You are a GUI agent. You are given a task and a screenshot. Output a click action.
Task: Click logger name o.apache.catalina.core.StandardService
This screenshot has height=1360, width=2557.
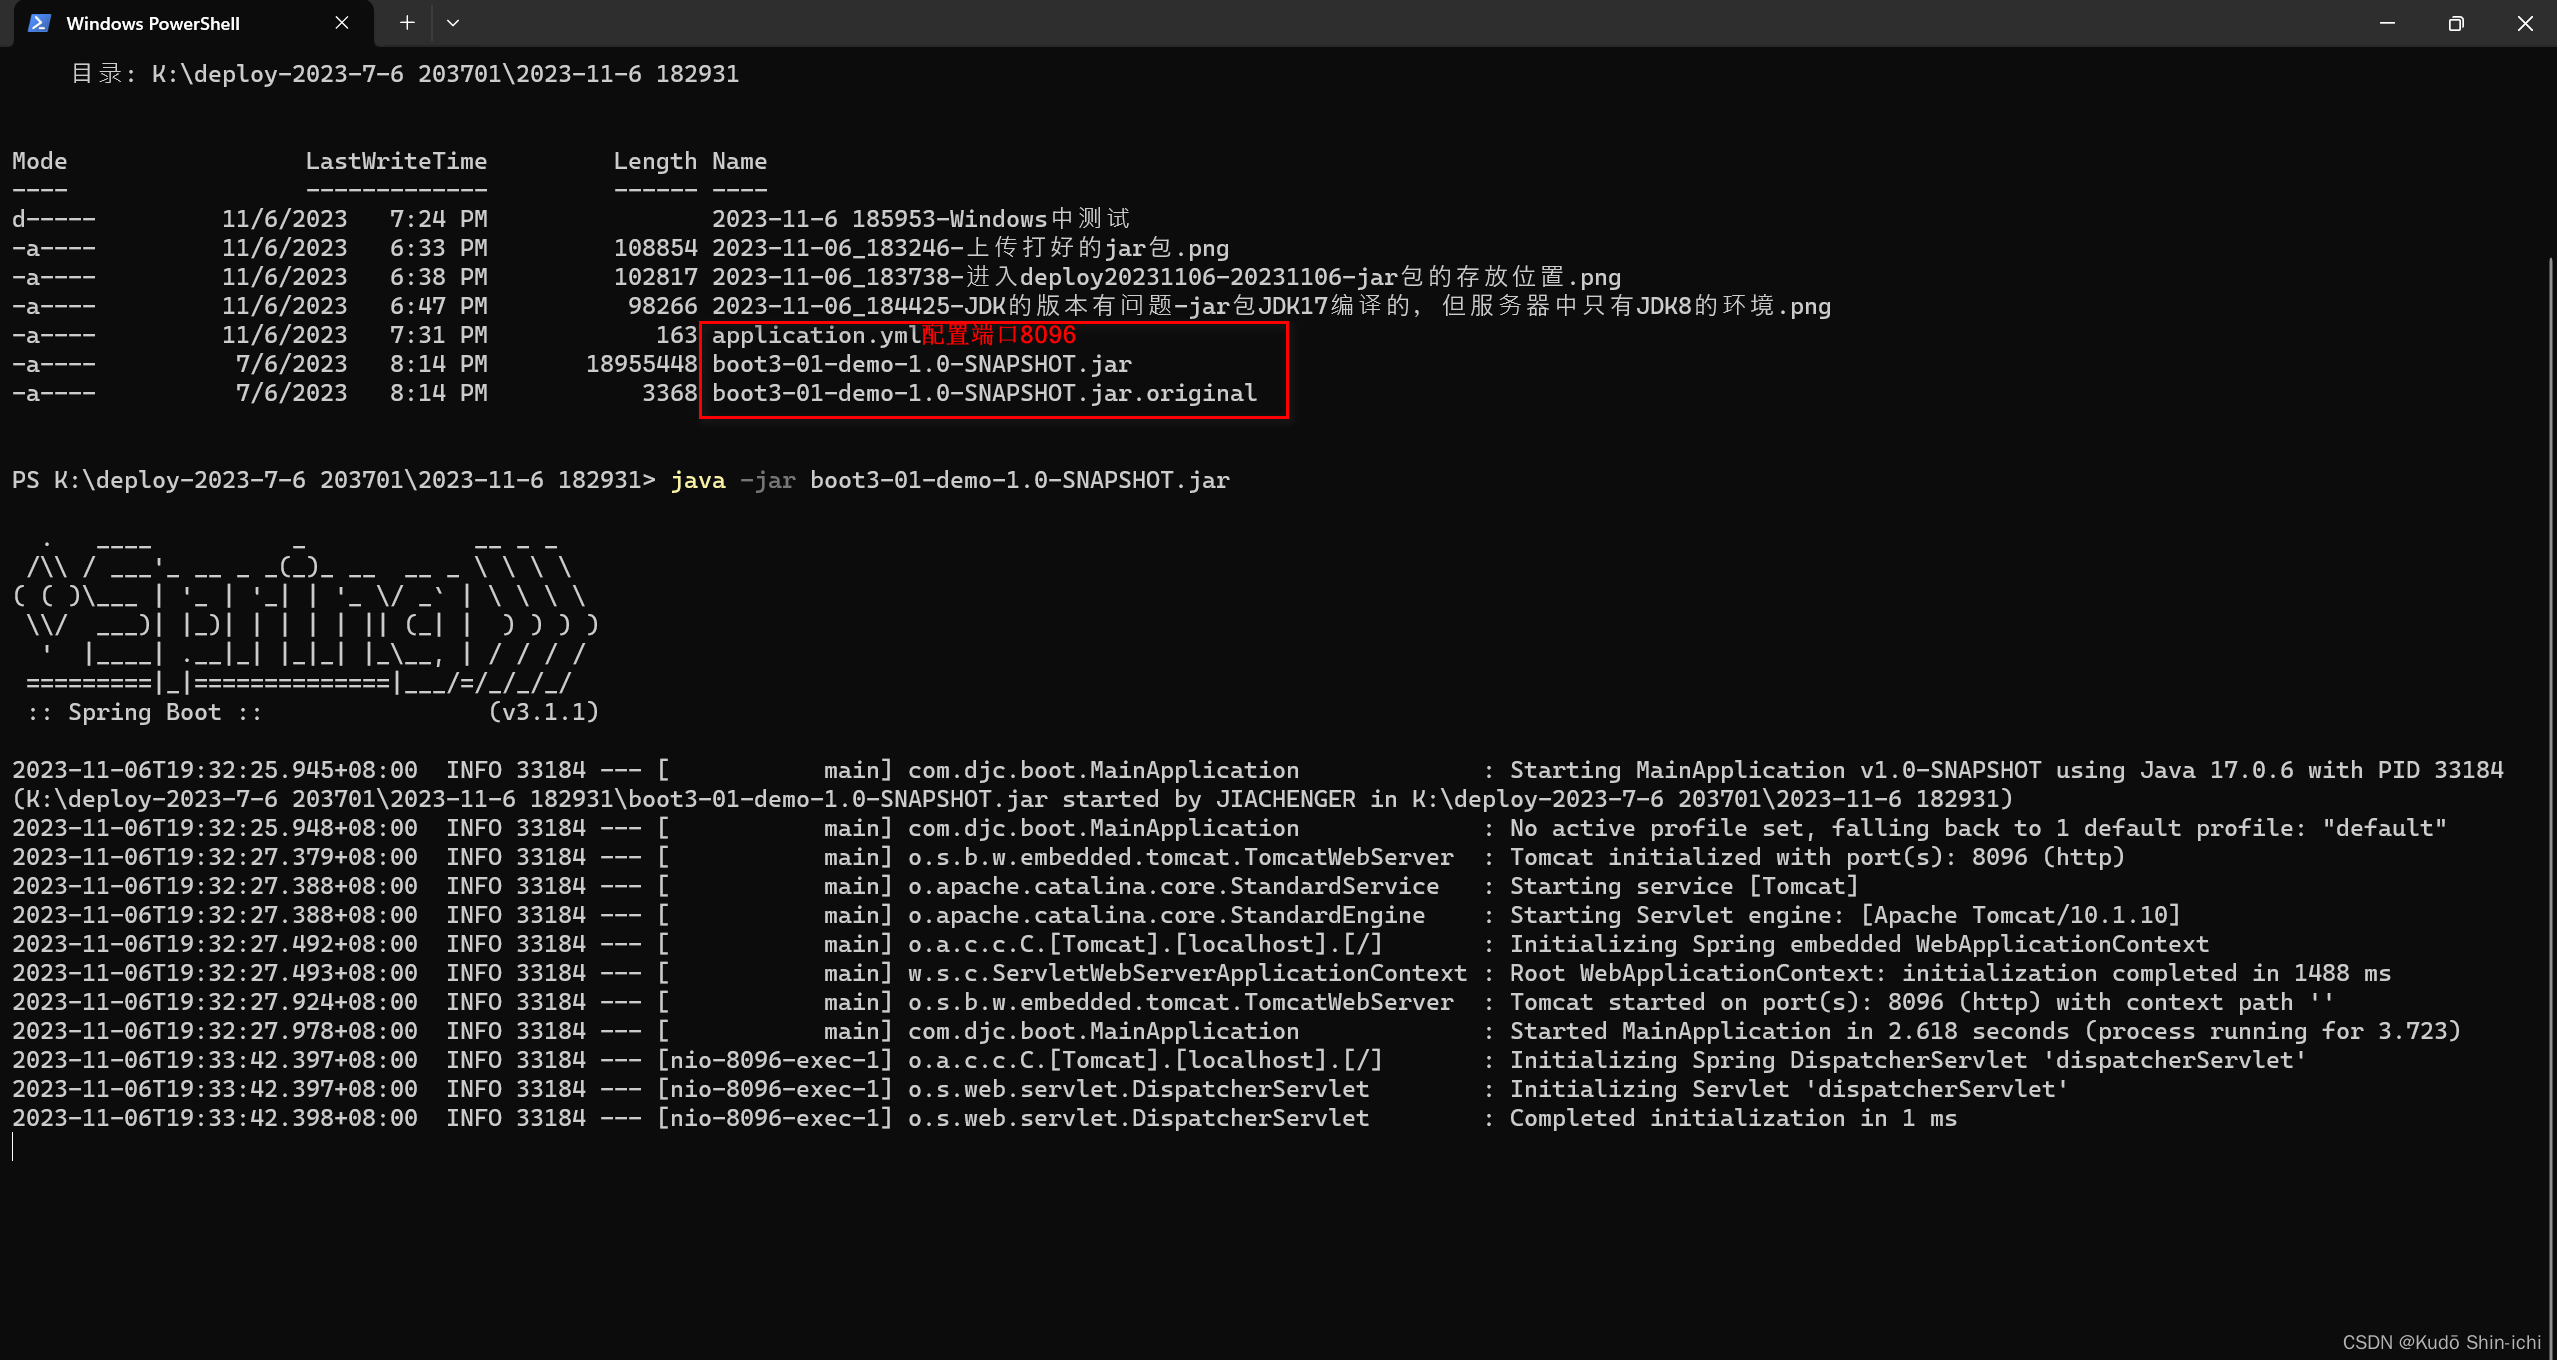pyautogui.click(x=1174, y=887)
